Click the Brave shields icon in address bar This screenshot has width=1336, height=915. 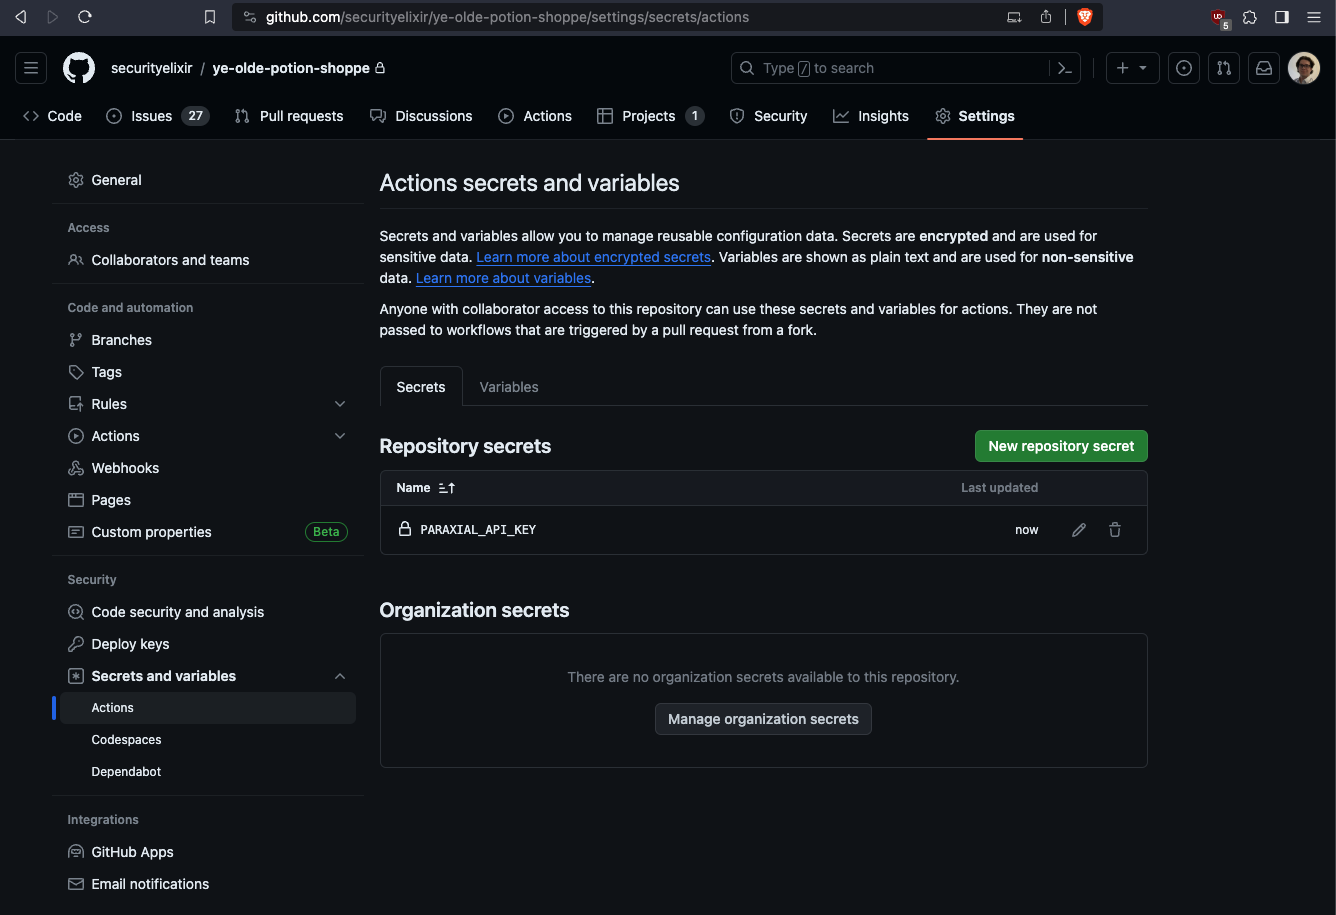point(1086,16)
